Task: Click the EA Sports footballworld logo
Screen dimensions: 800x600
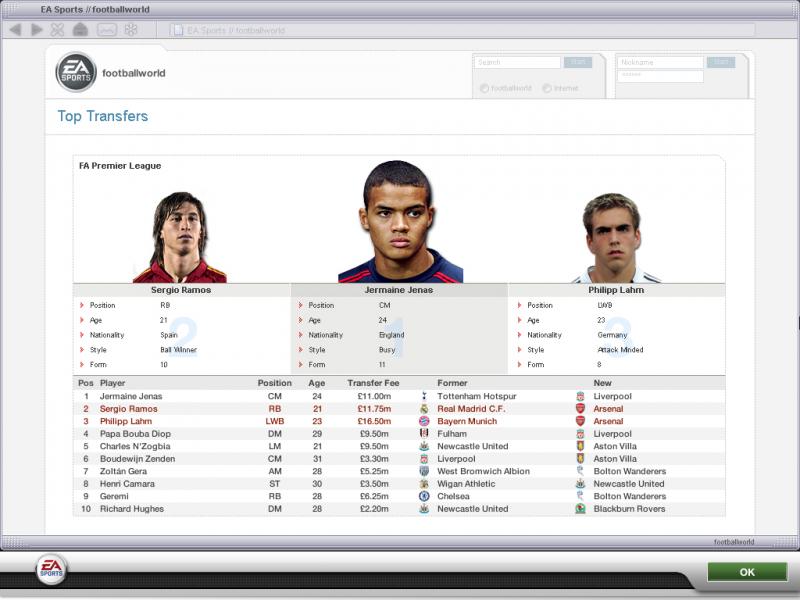Action: click(x=76, y=72)
